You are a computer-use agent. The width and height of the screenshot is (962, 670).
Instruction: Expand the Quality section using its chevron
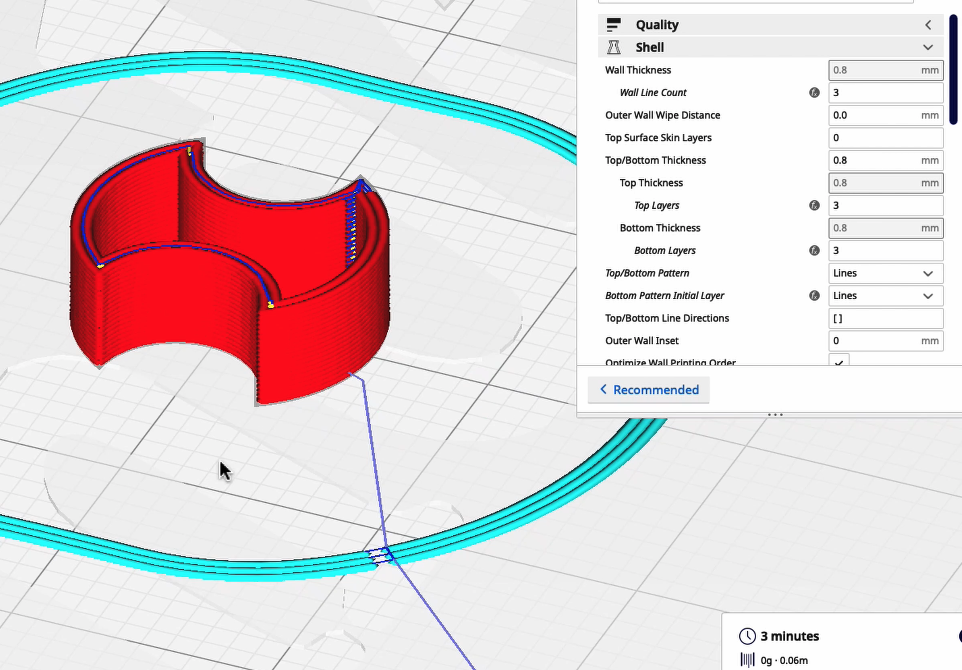click(x=928, y=25)
